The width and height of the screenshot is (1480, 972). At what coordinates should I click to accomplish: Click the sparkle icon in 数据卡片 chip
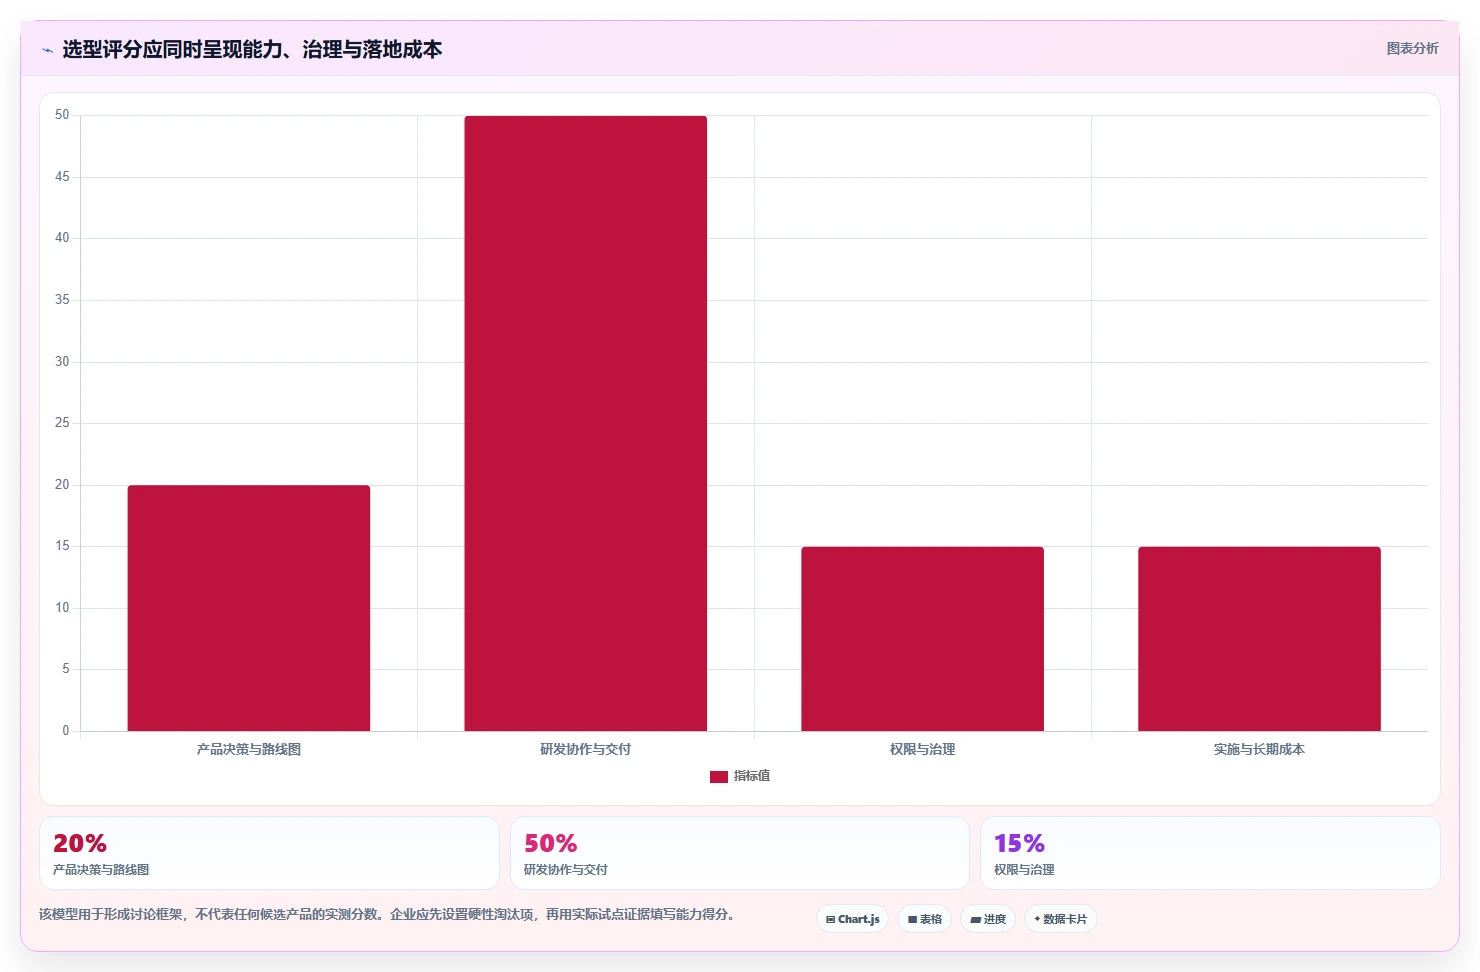pos(1037,919)
